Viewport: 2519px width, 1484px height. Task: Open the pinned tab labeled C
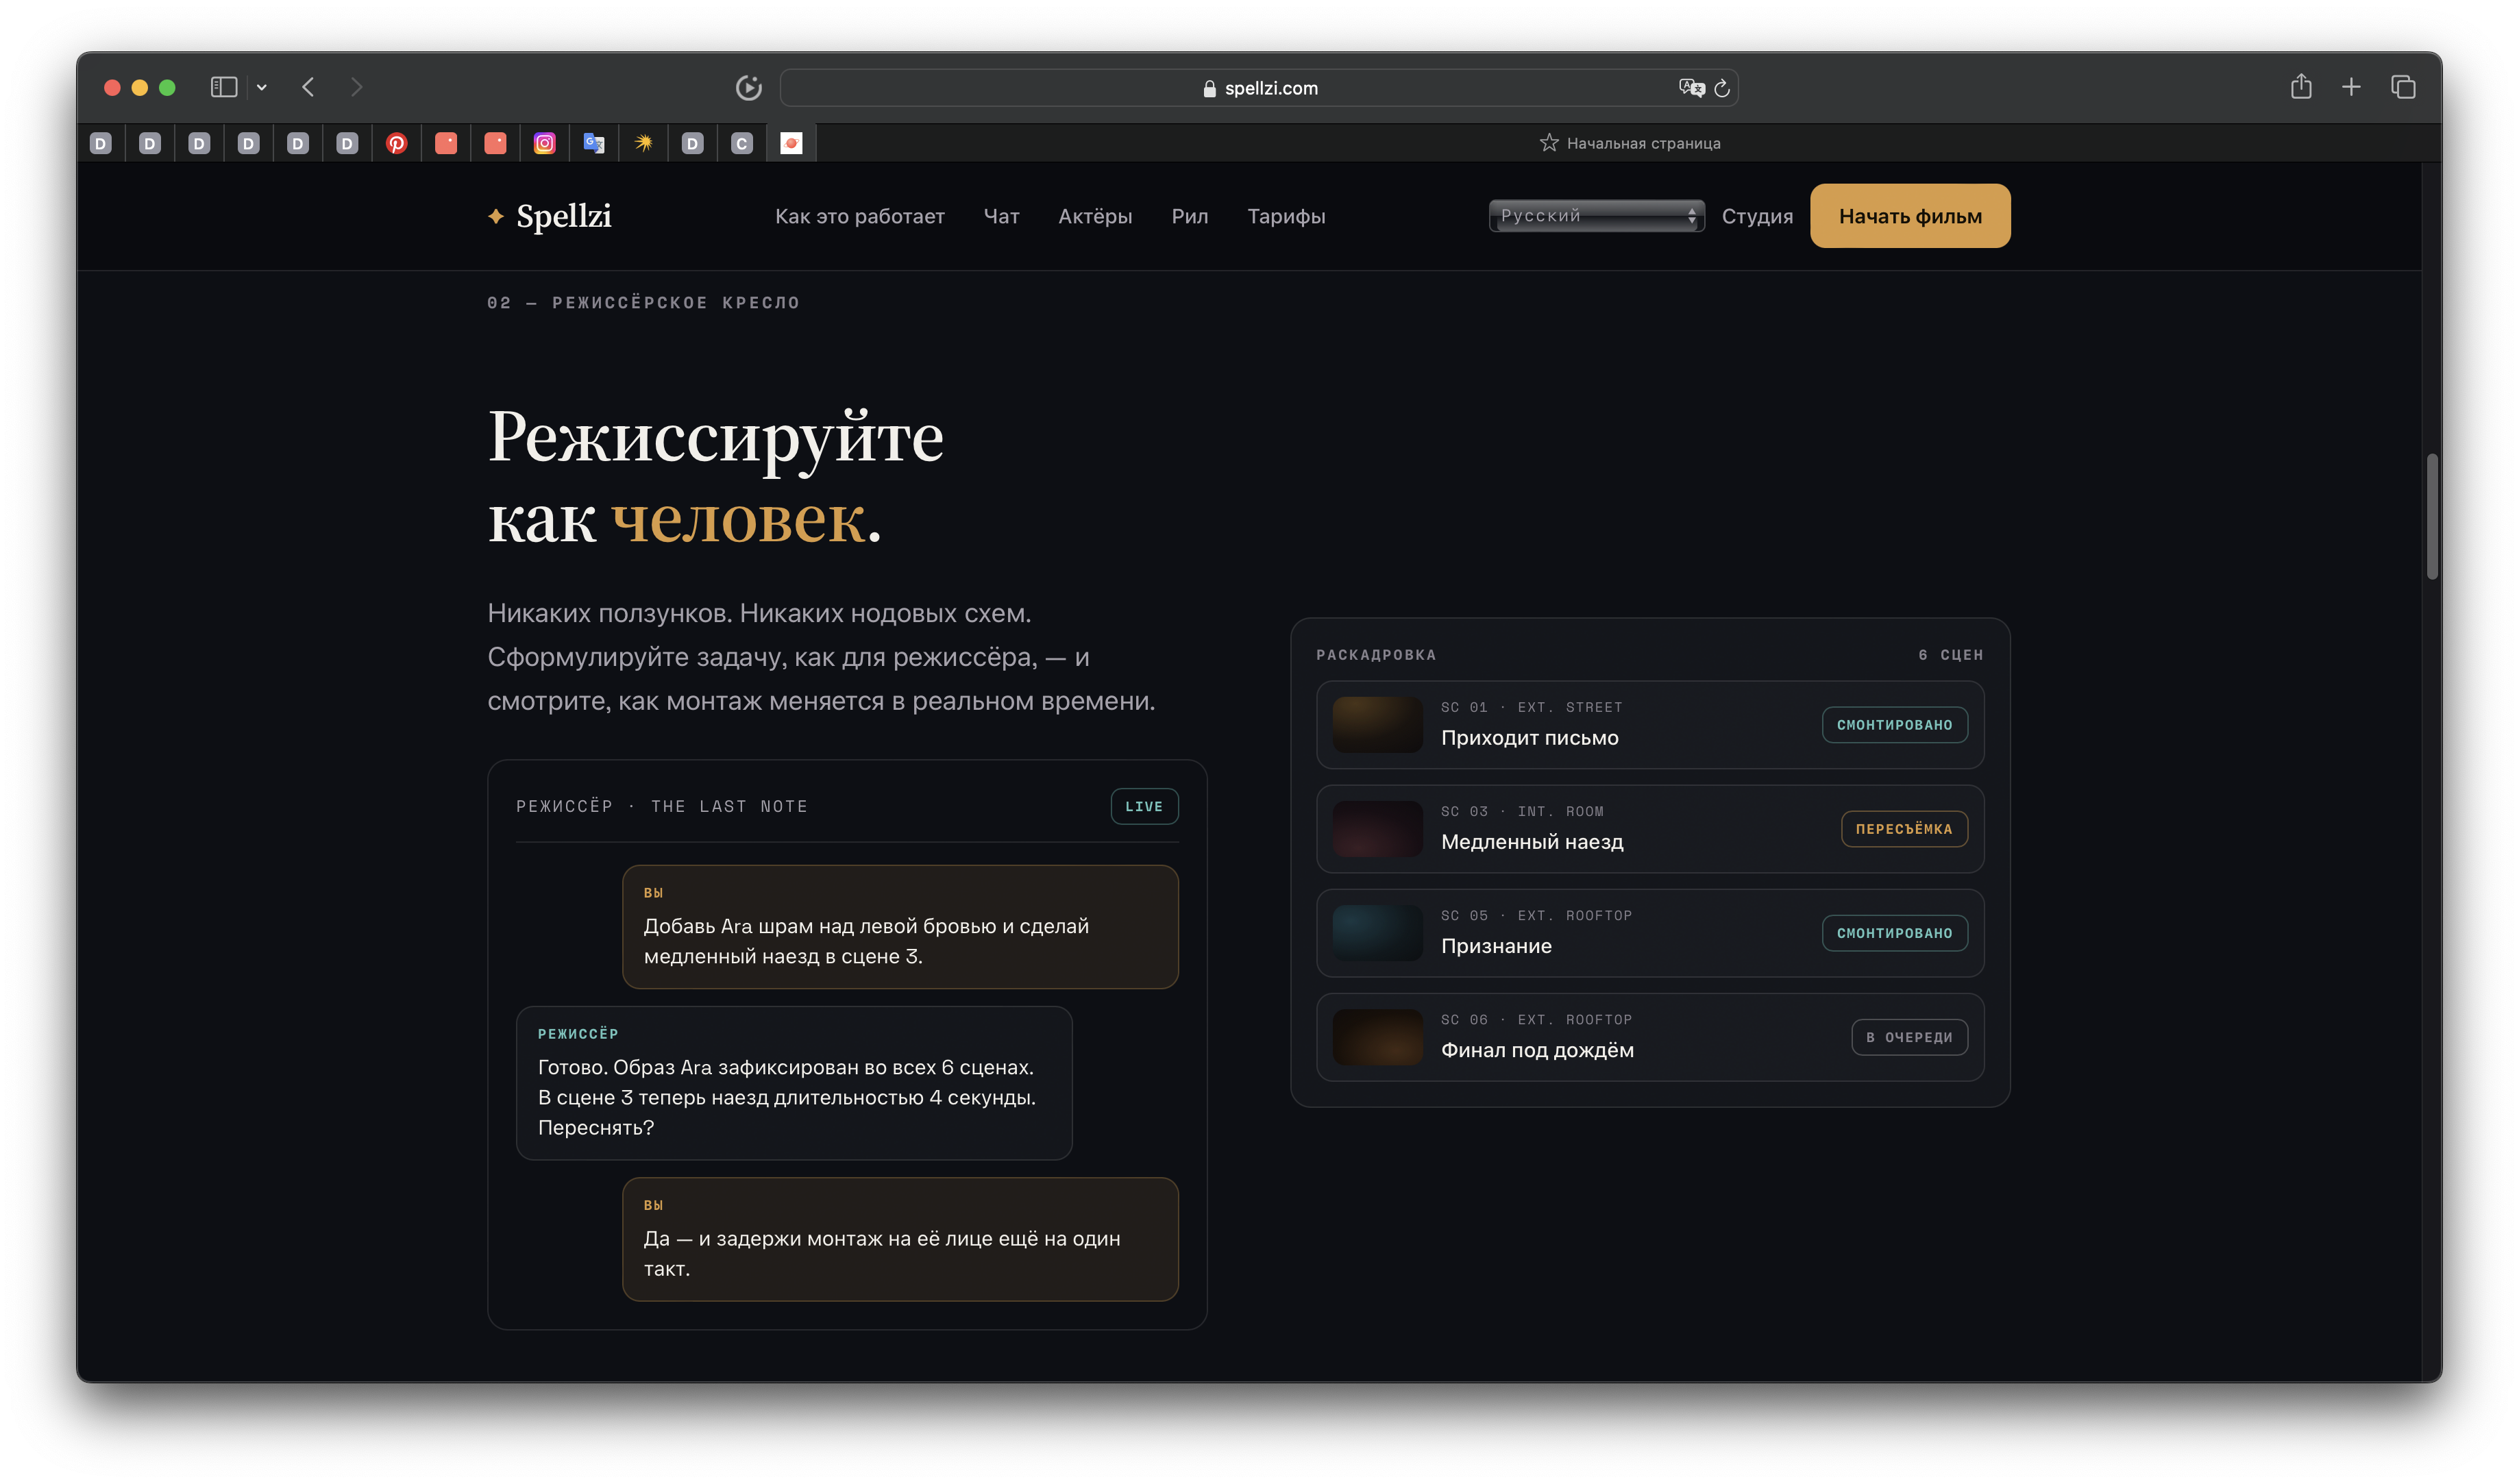coord(742,144)
